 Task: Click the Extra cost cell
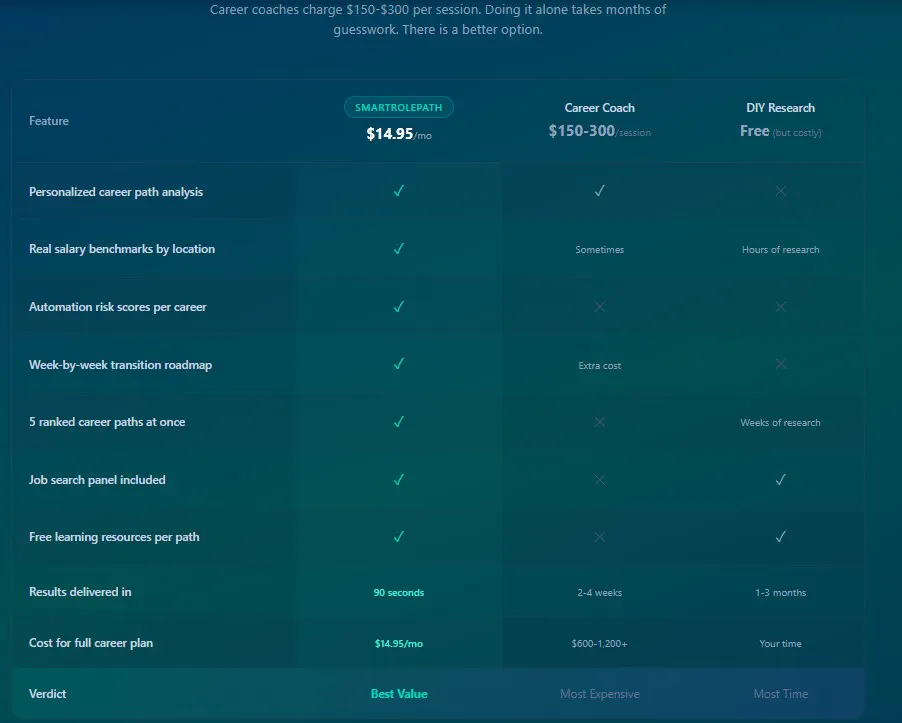click(x=599, y=365)
